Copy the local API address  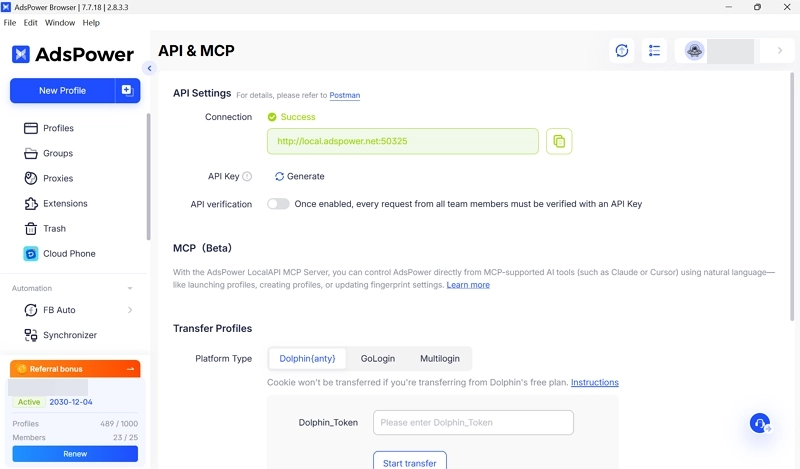(x=559, y=141)
